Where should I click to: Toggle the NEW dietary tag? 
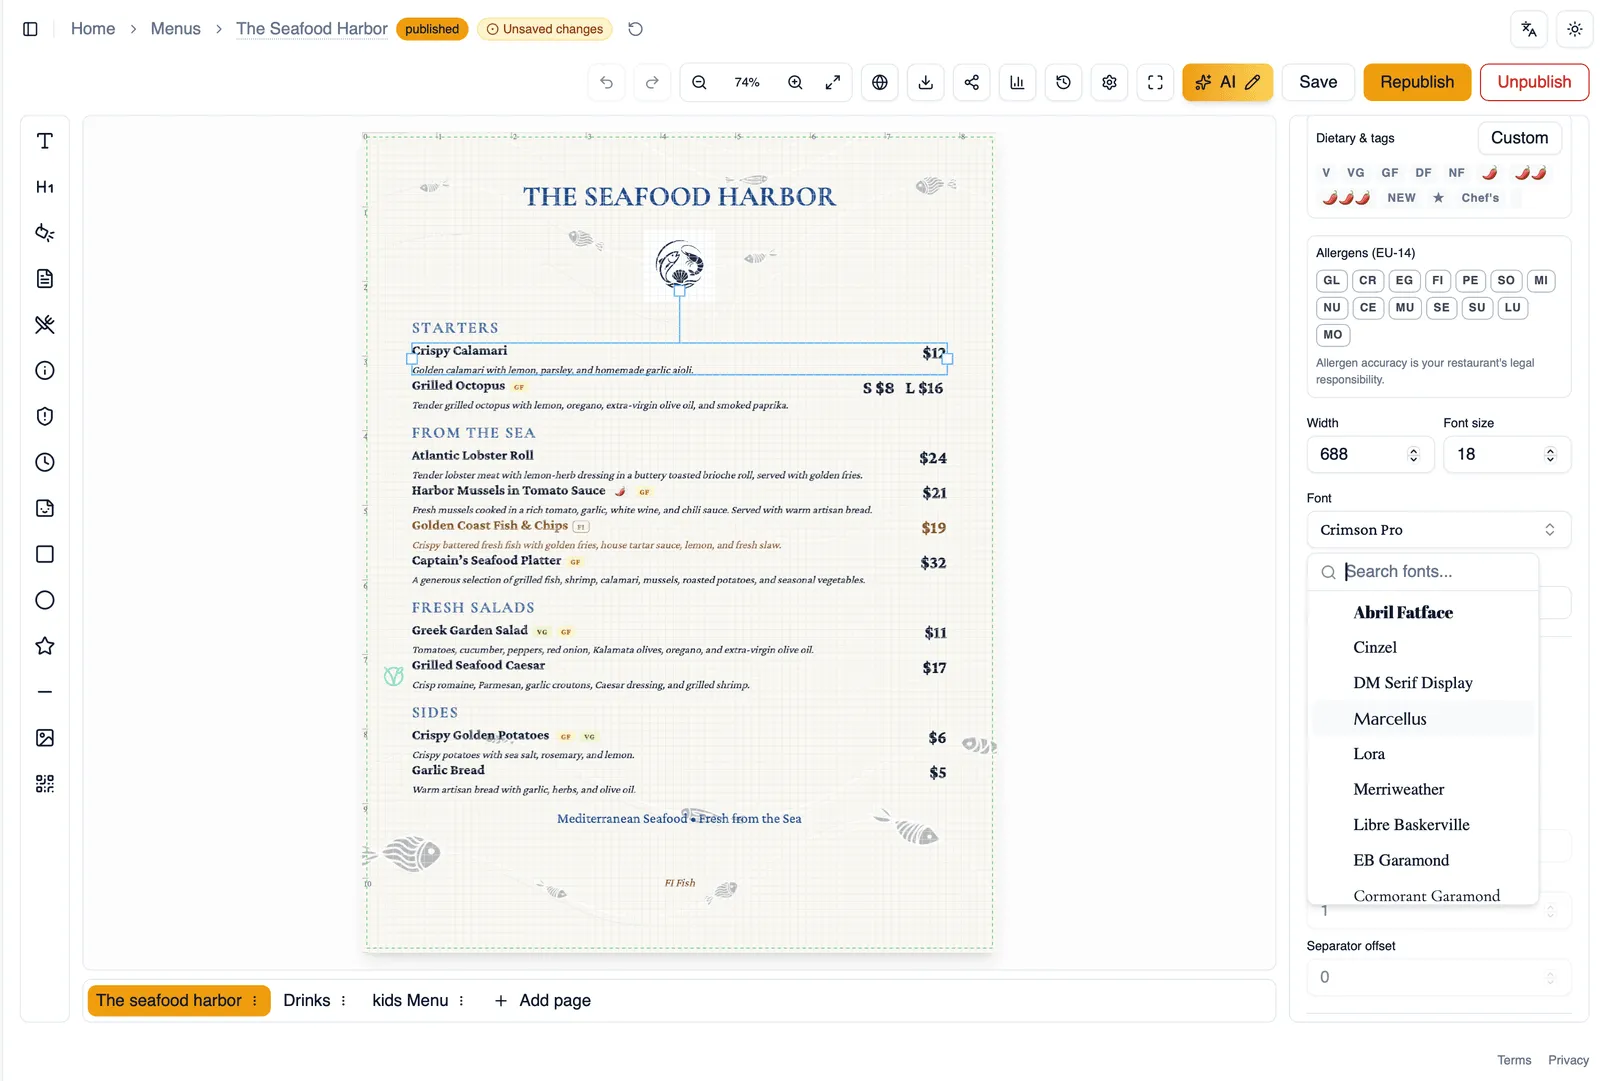[1401, 198]
